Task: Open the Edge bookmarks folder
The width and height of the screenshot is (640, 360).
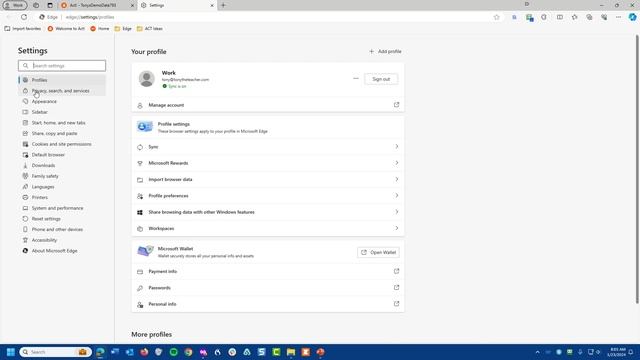Action: tap(123, 29)
